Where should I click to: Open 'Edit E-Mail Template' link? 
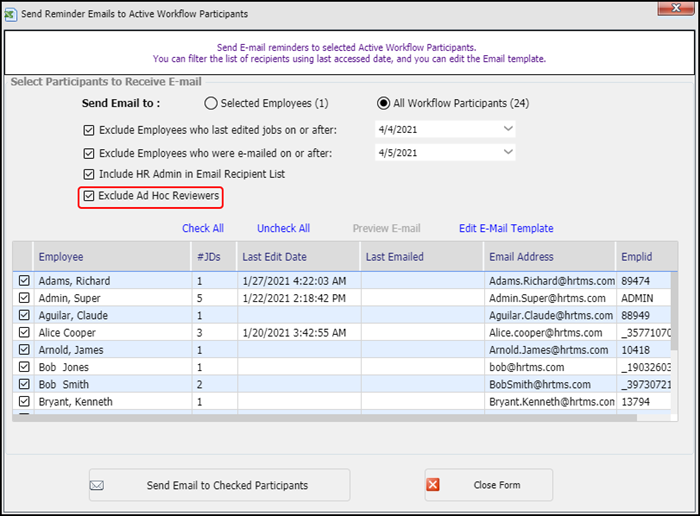506,229
